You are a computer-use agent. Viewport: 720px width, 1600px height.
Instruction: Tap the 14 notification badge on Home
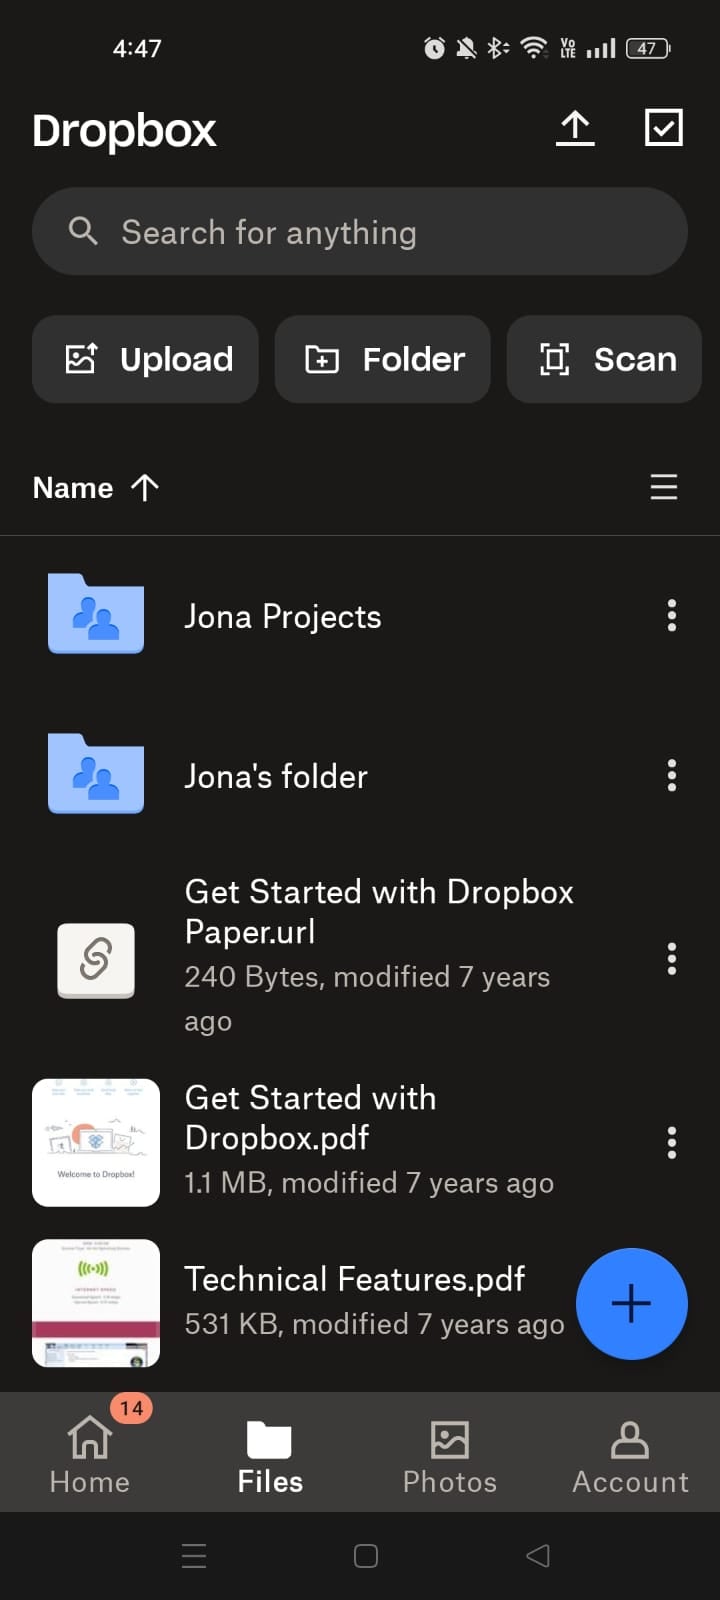[131, 1408]
